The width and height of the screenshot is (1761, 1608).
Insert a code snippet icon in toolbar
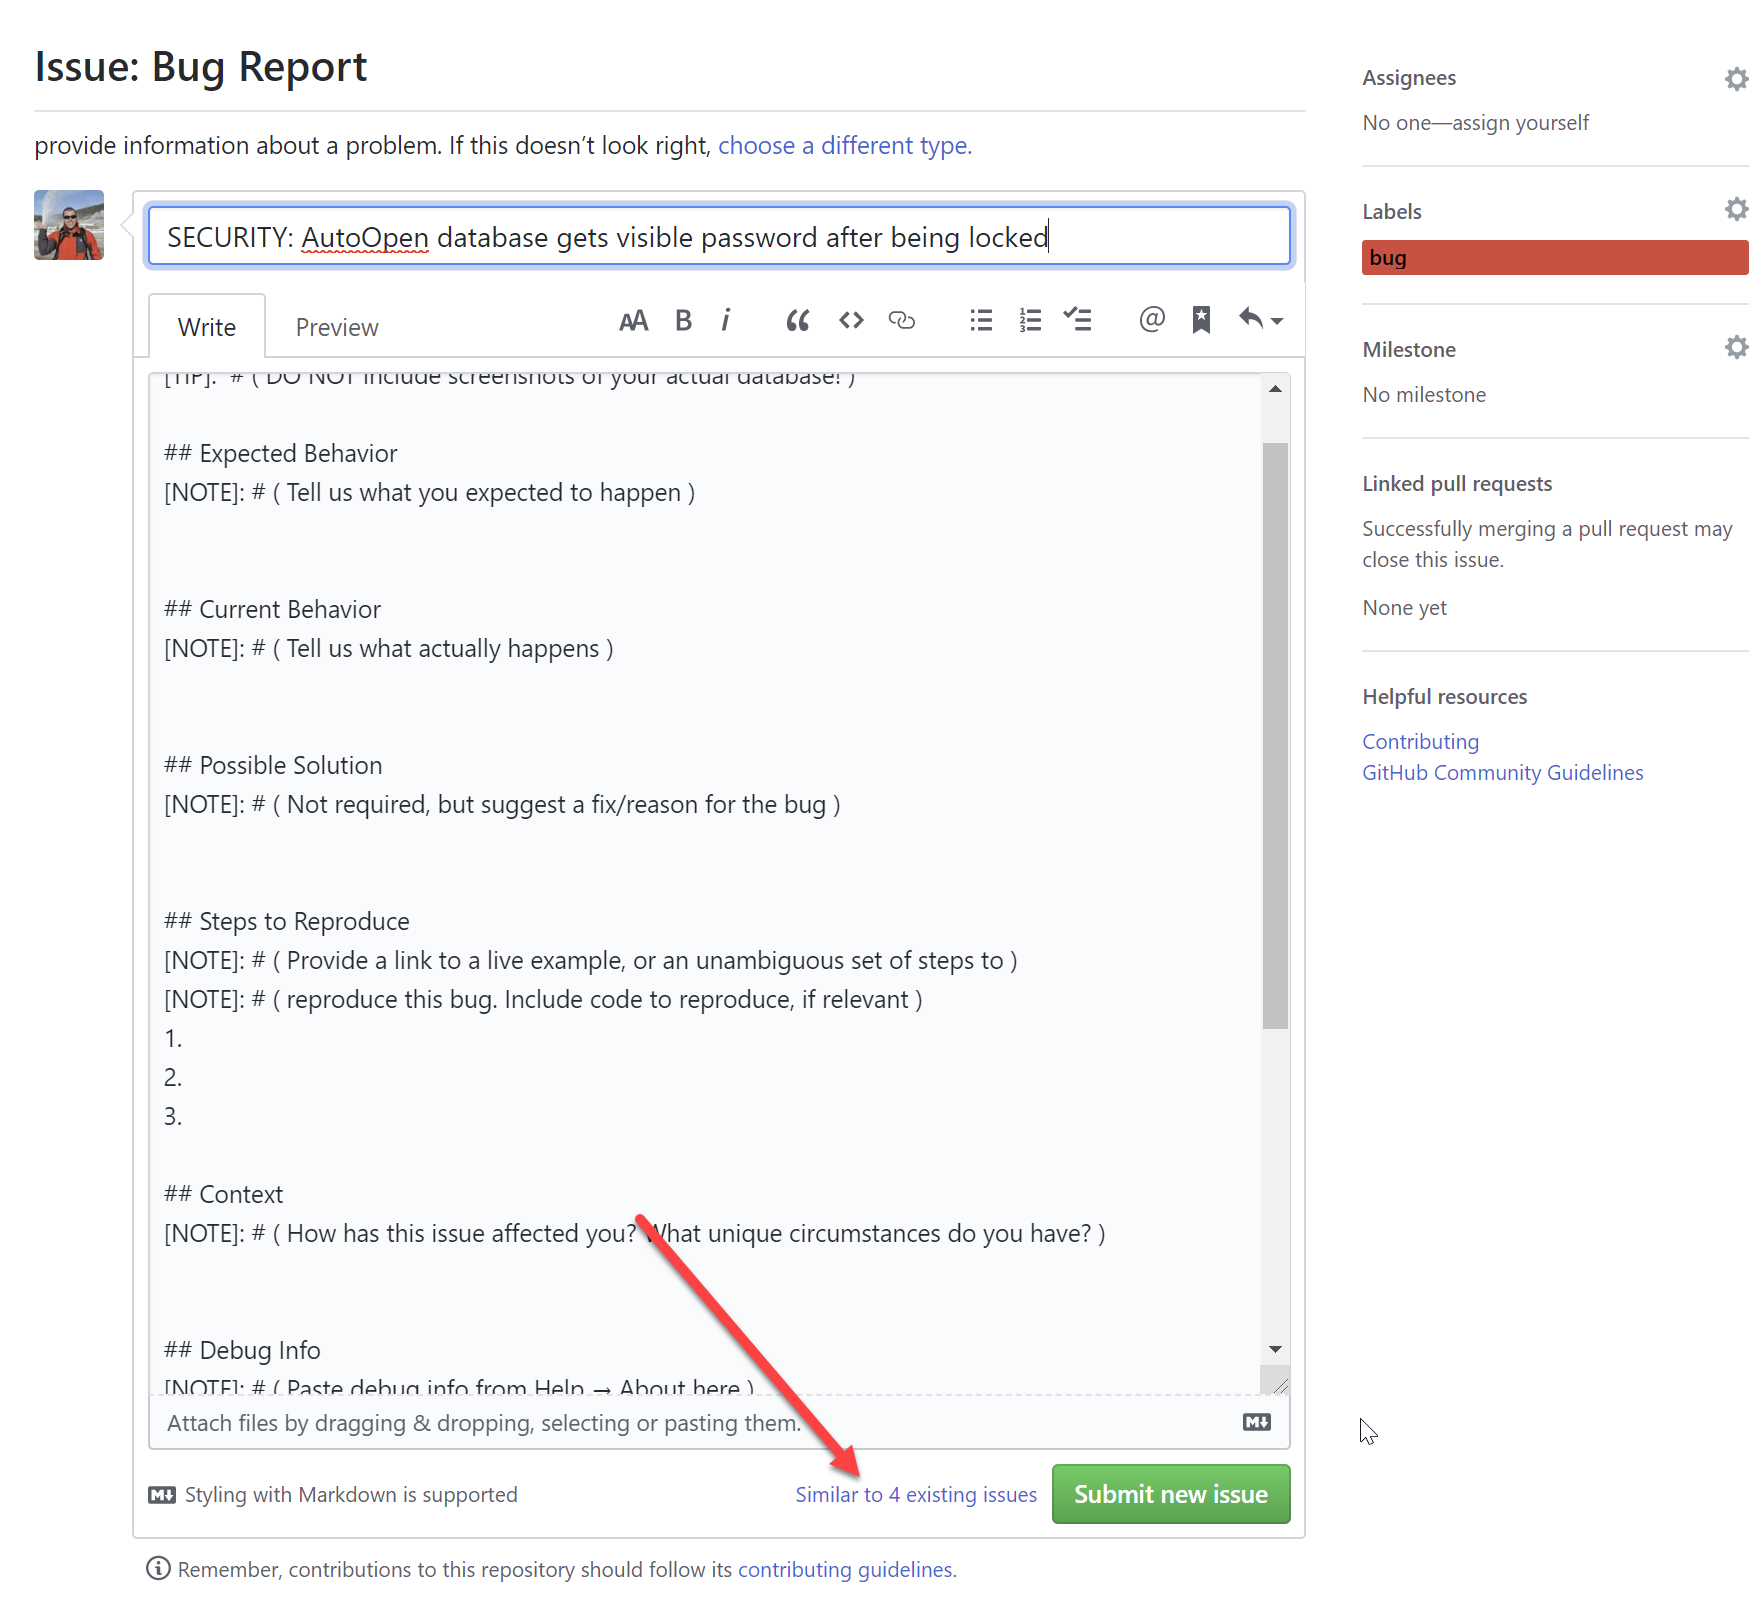850,320
